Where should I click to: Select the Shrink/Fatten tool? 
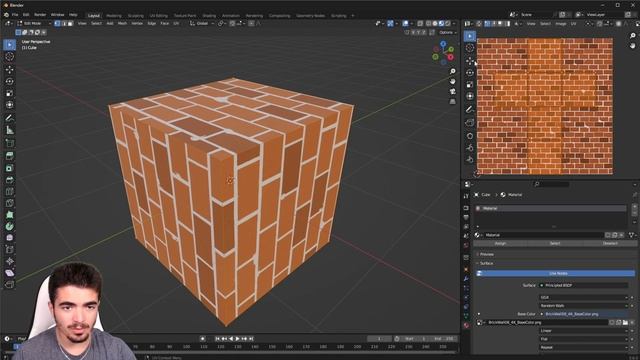[9, 261]
